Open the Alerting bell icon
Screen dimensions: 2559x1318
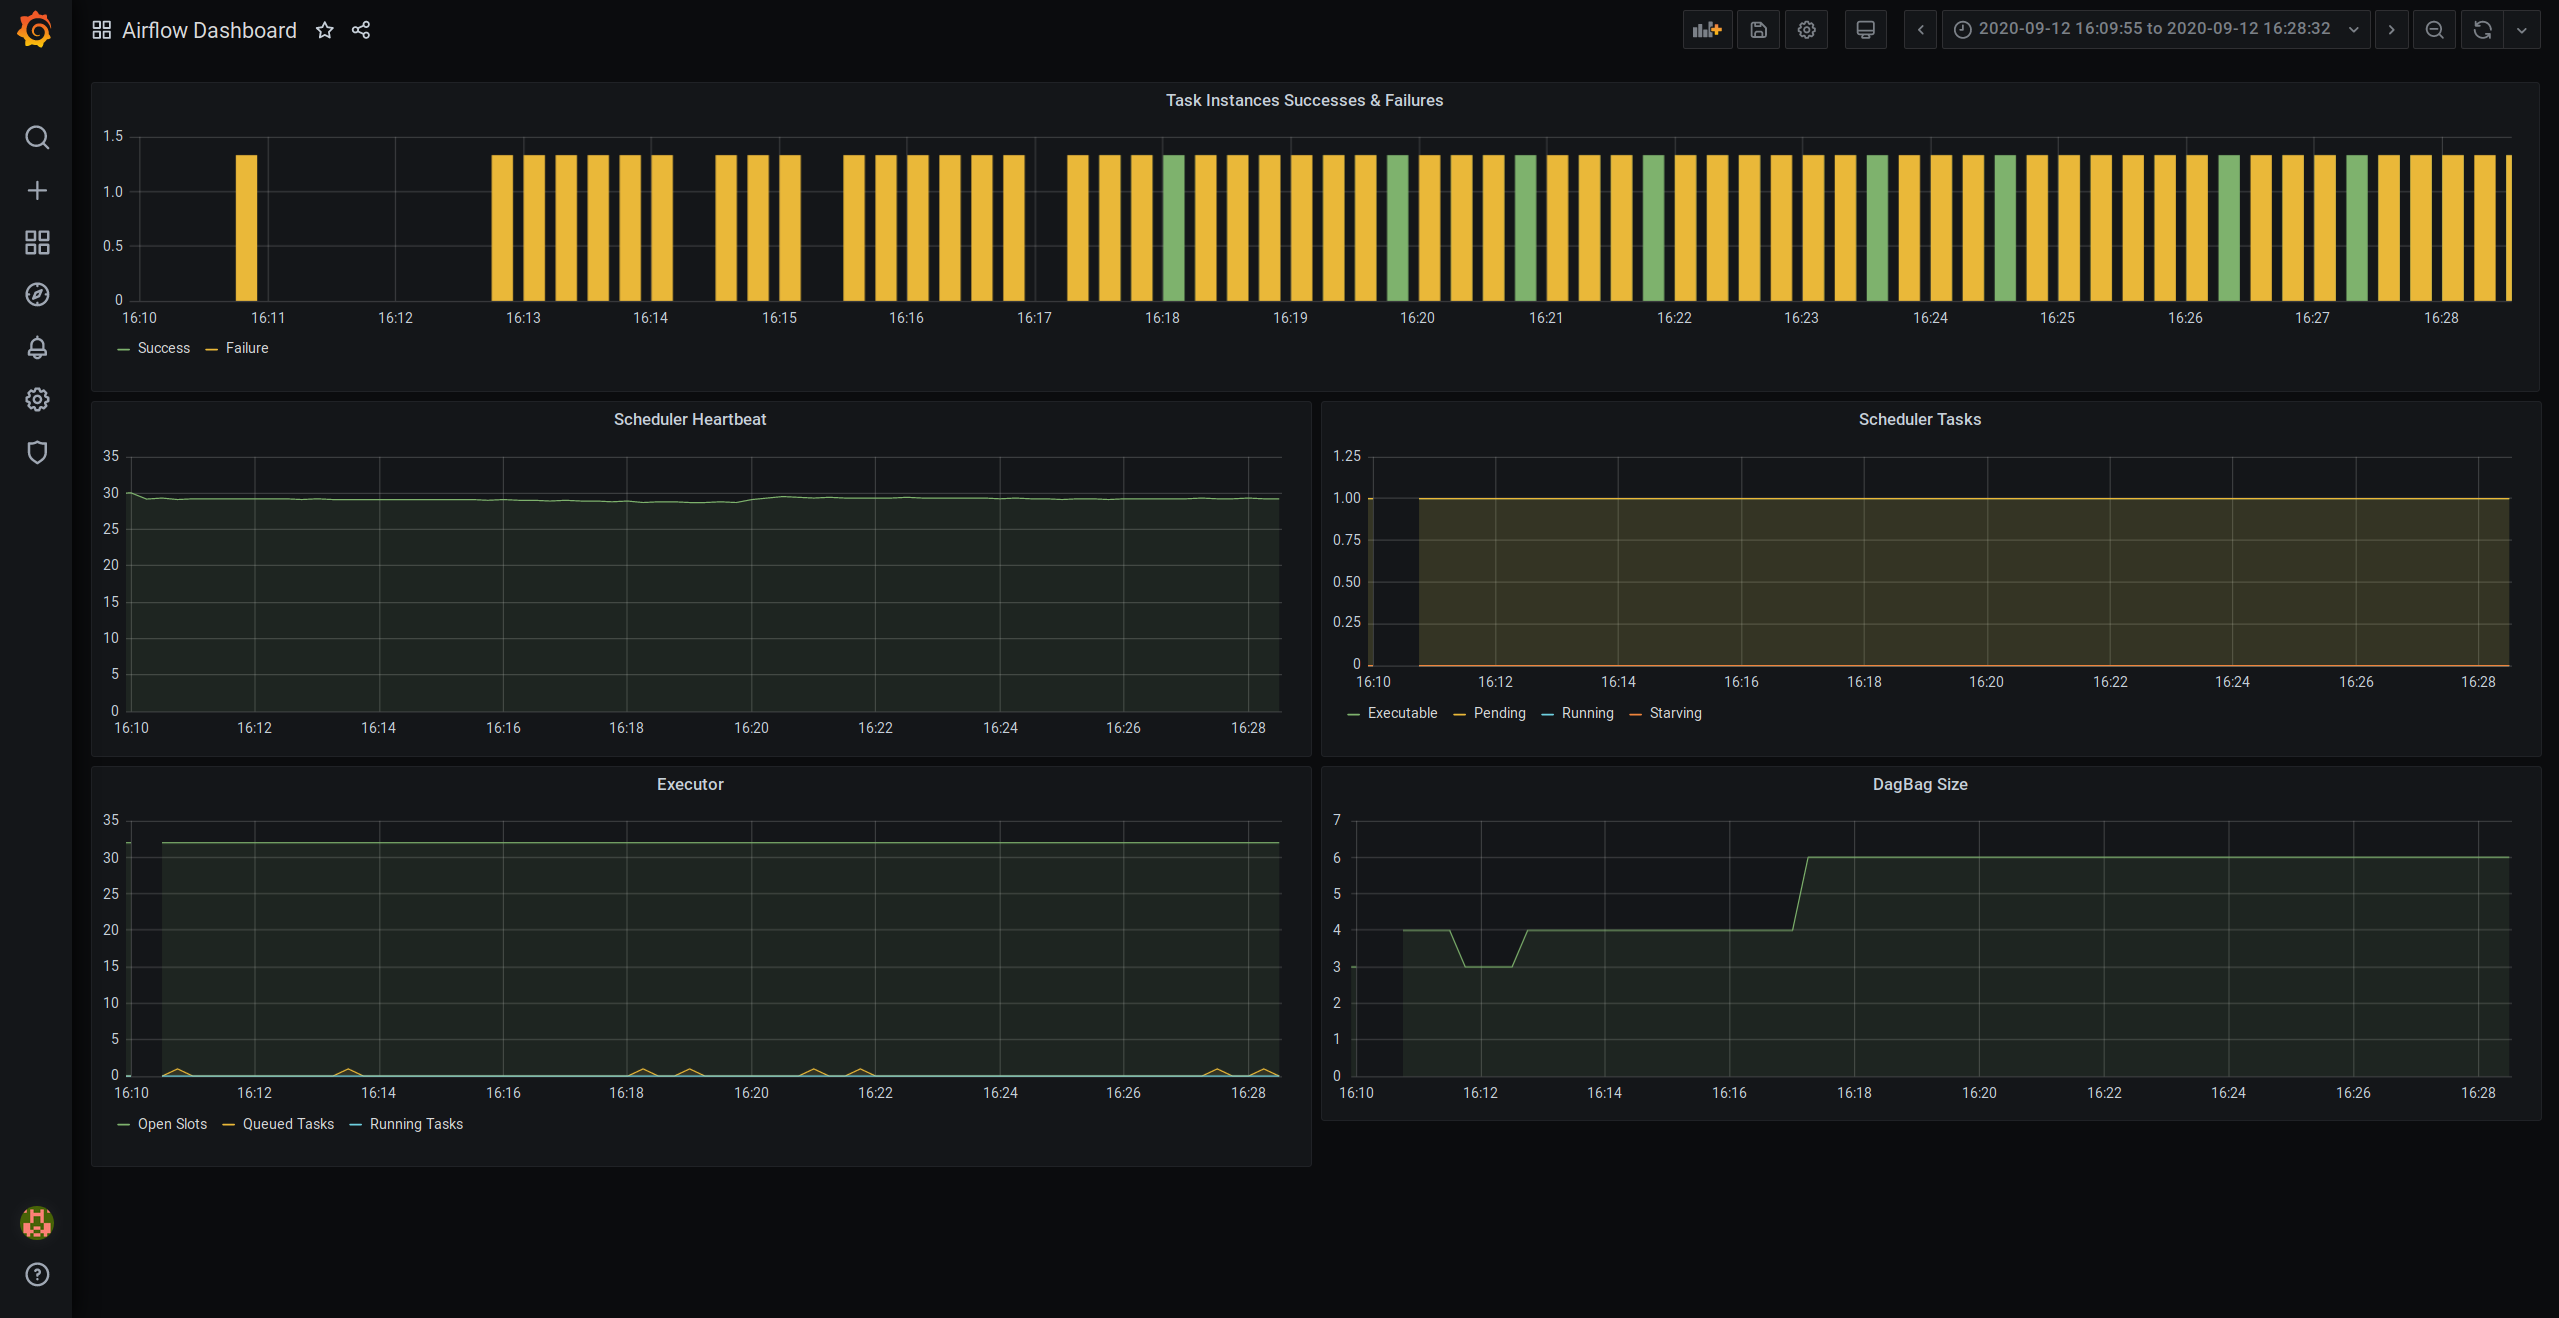[x=37, y=348]
